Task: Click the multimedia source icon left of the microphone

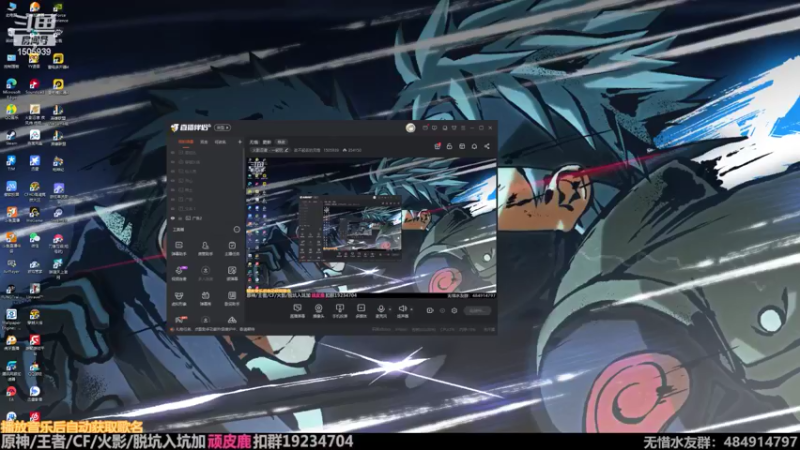Action: pos(361,308)
